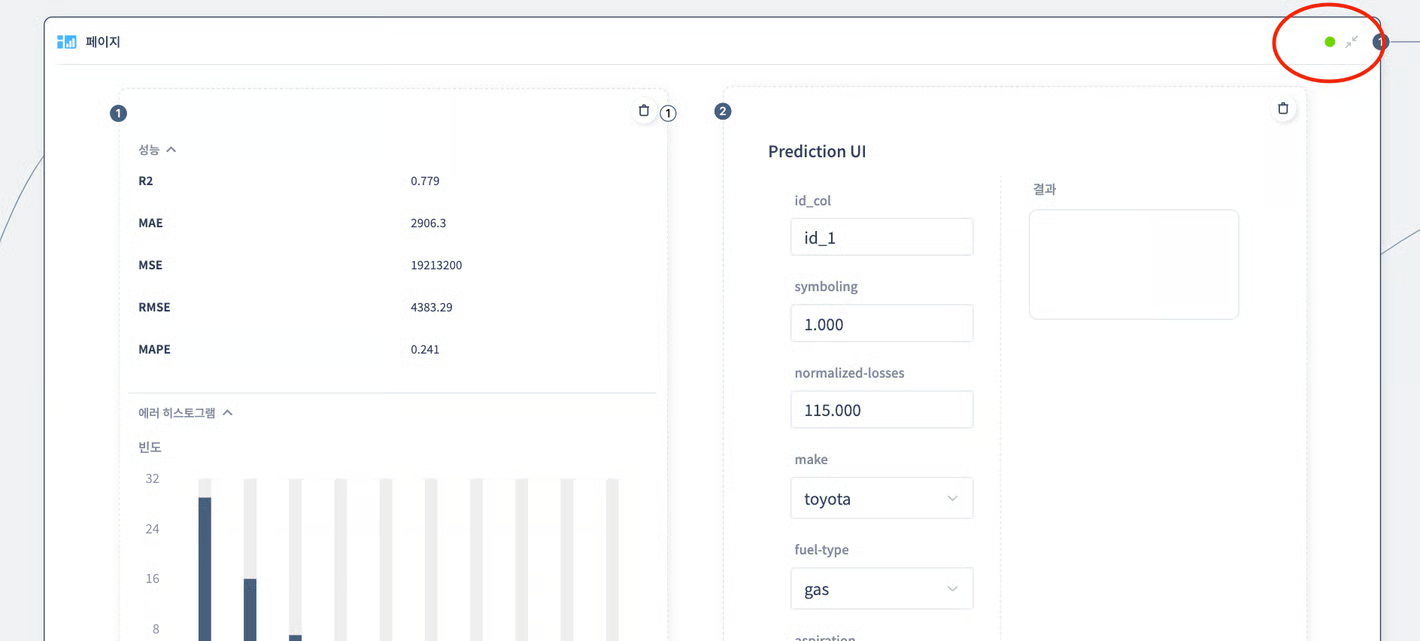1420x641 pixels.
Task: Click the 페이지 dashboard icon
Action: click(x=67, y=42)
